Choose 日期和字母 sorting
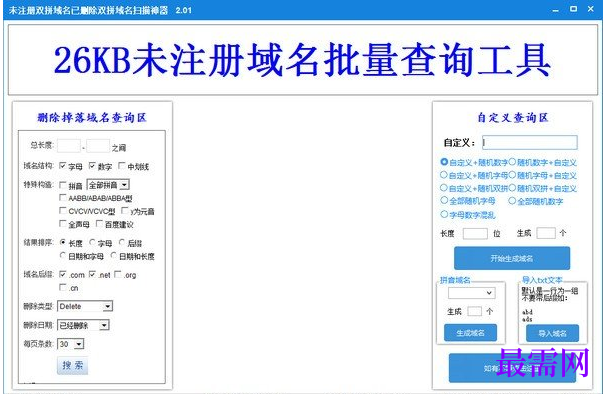 [x=62, y=256]
